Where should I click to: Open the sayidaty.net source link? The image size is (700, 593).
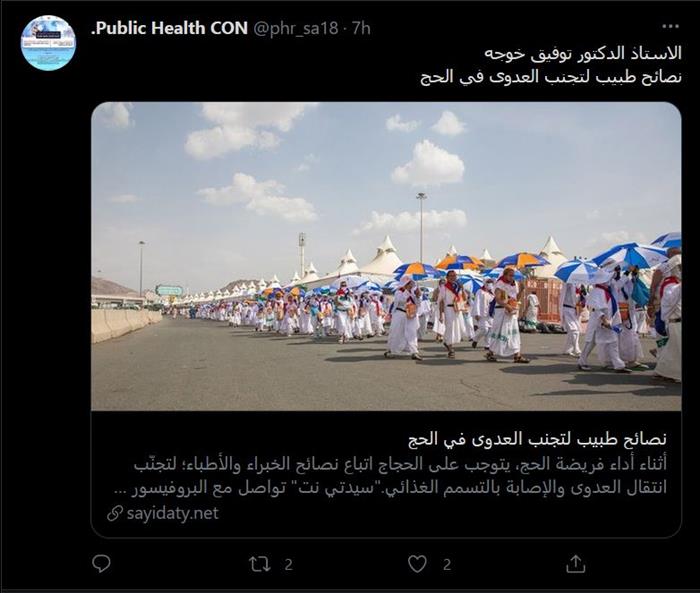point(172,514)
